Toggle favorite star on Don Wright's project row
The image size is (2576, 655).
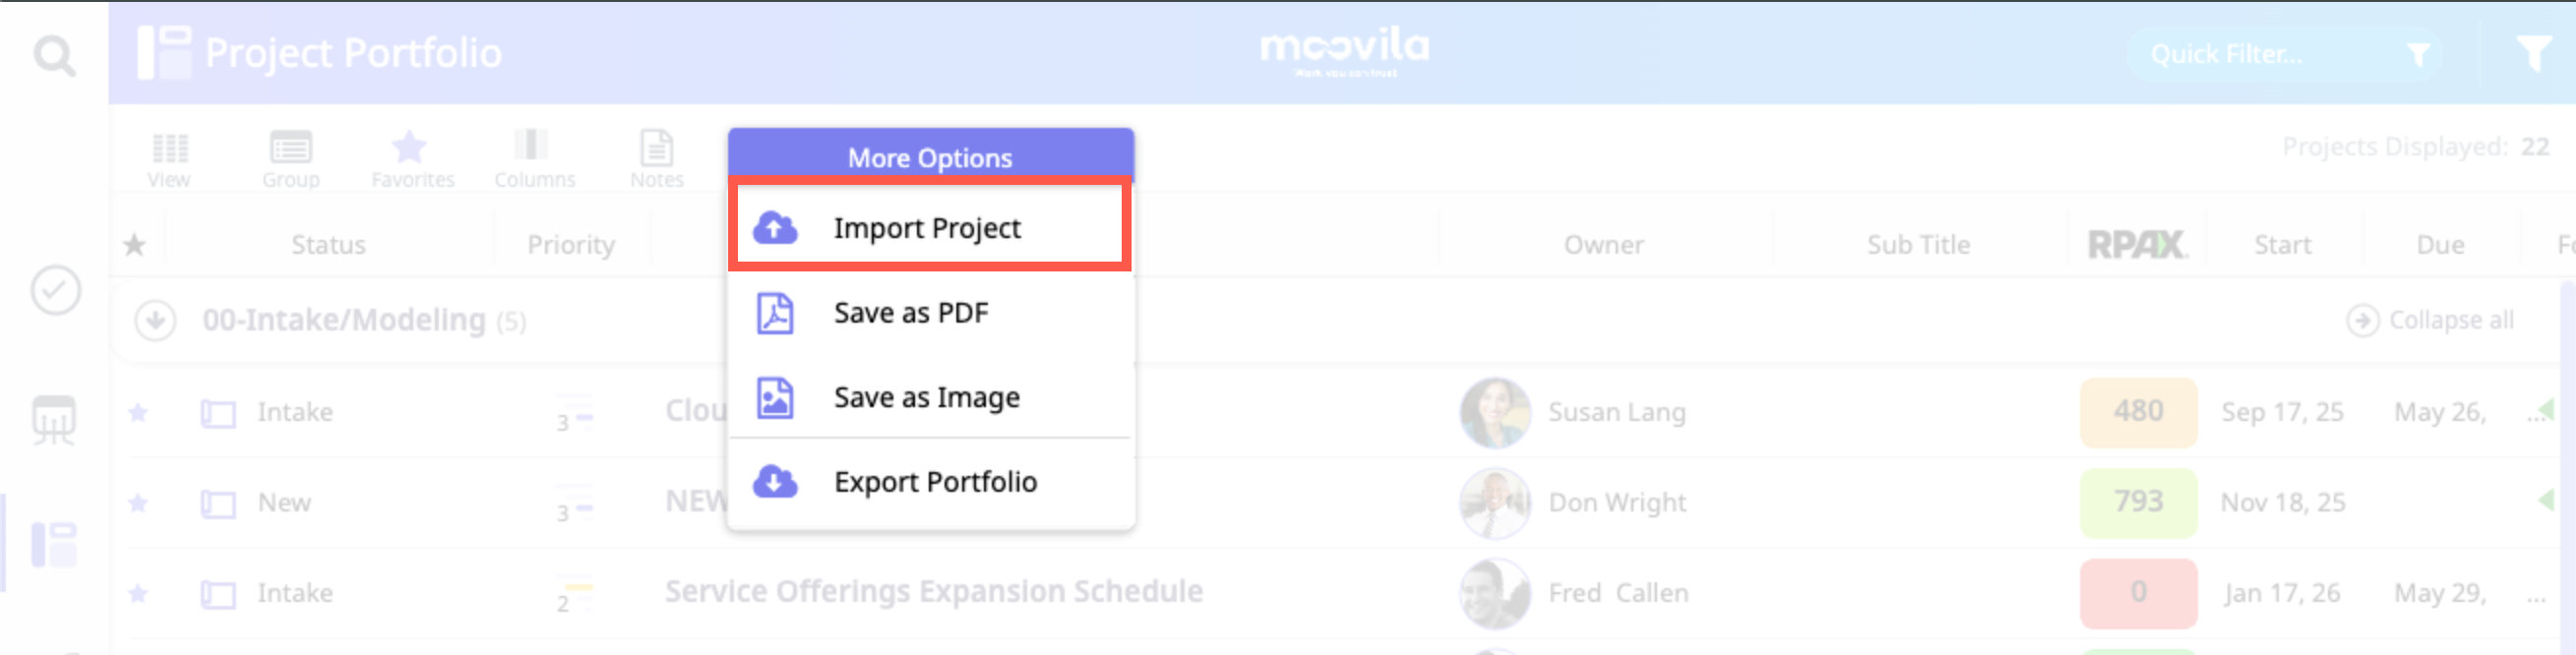pyautogui.click(x=138, y=502)
